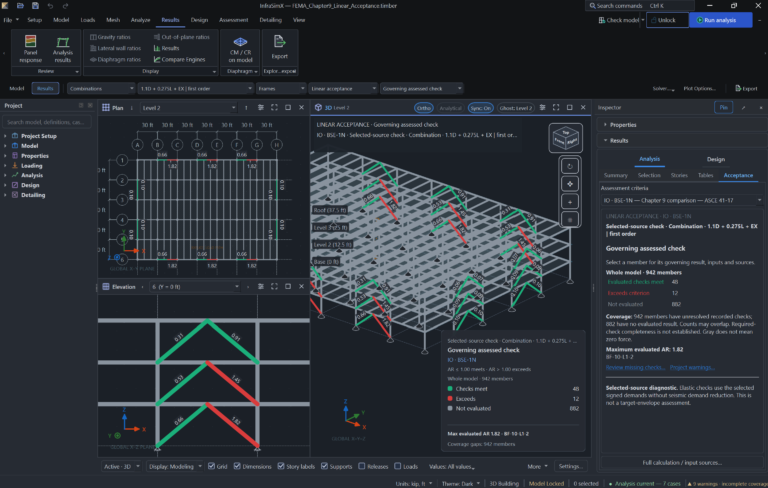Show Diaphragm ratios display
This screenshot has width=768, height=488.
click(x=116, y=59)
